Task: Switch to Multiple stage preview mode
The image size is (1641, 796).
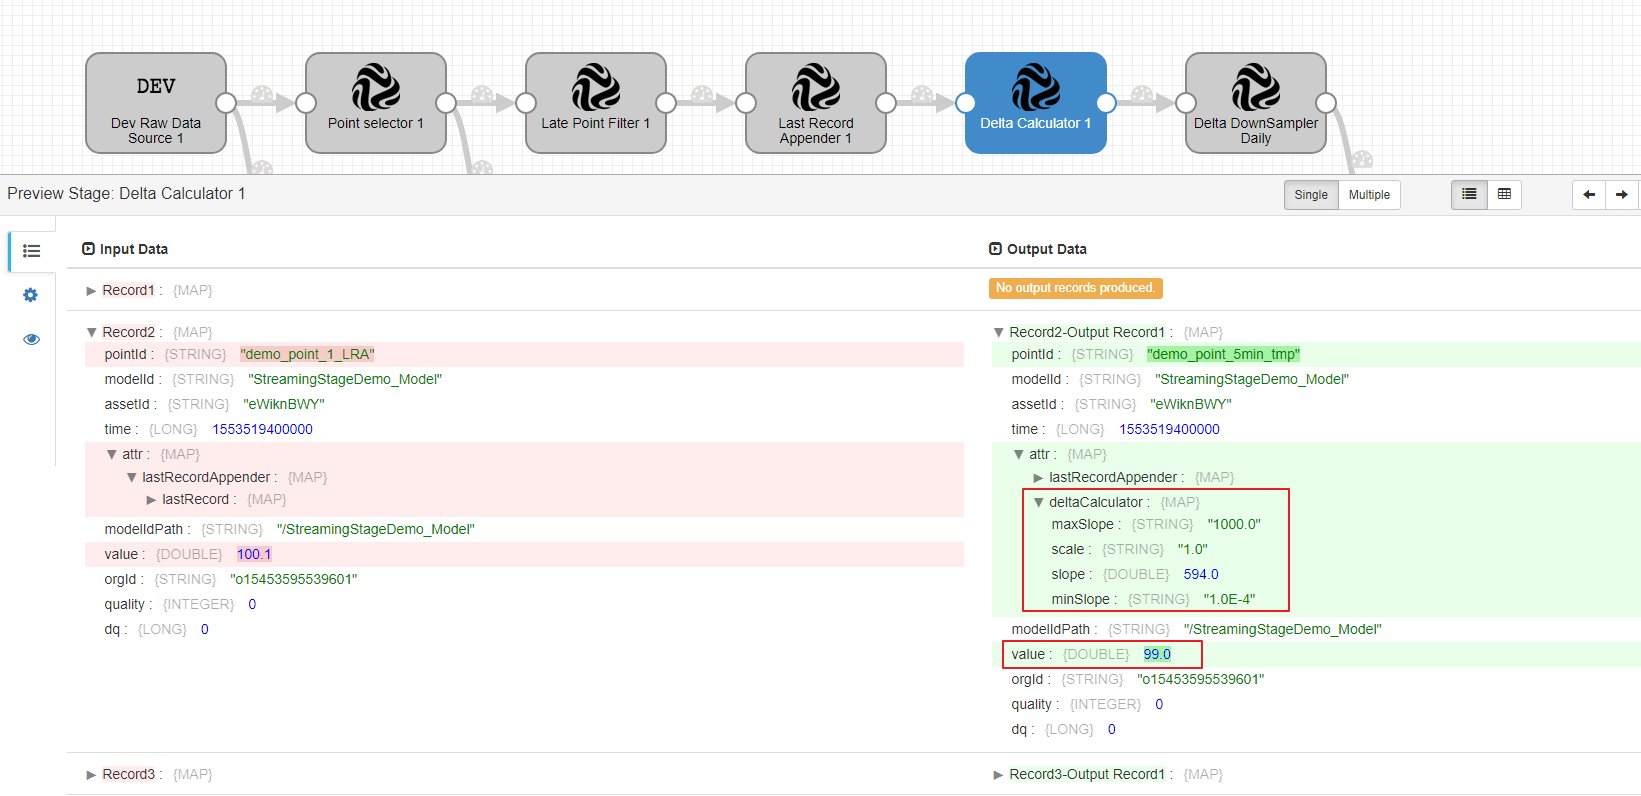Action: pos(1368,195)
